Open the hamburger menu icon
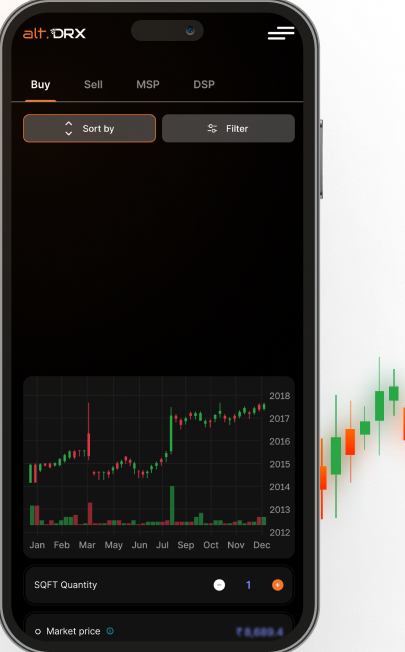Image resolution: width=405 pixels, height=652 pixels. [x=281, y=33]
